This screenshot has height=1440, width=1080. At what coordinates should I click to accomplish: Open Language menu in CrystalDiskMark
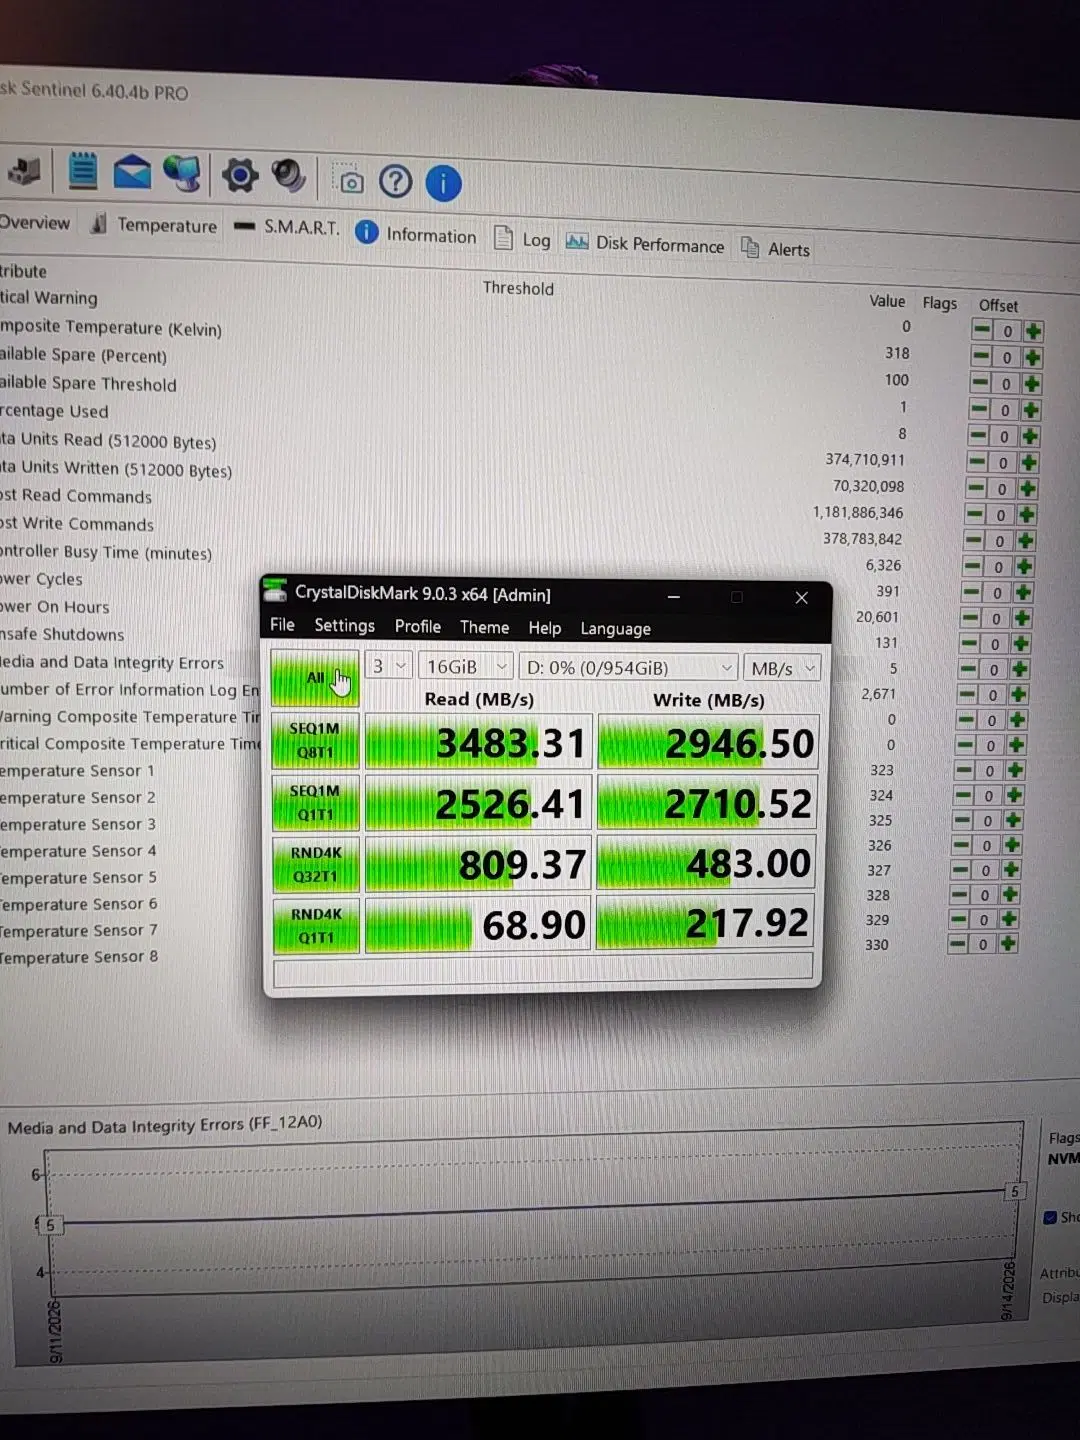click(x=615, y=629)
